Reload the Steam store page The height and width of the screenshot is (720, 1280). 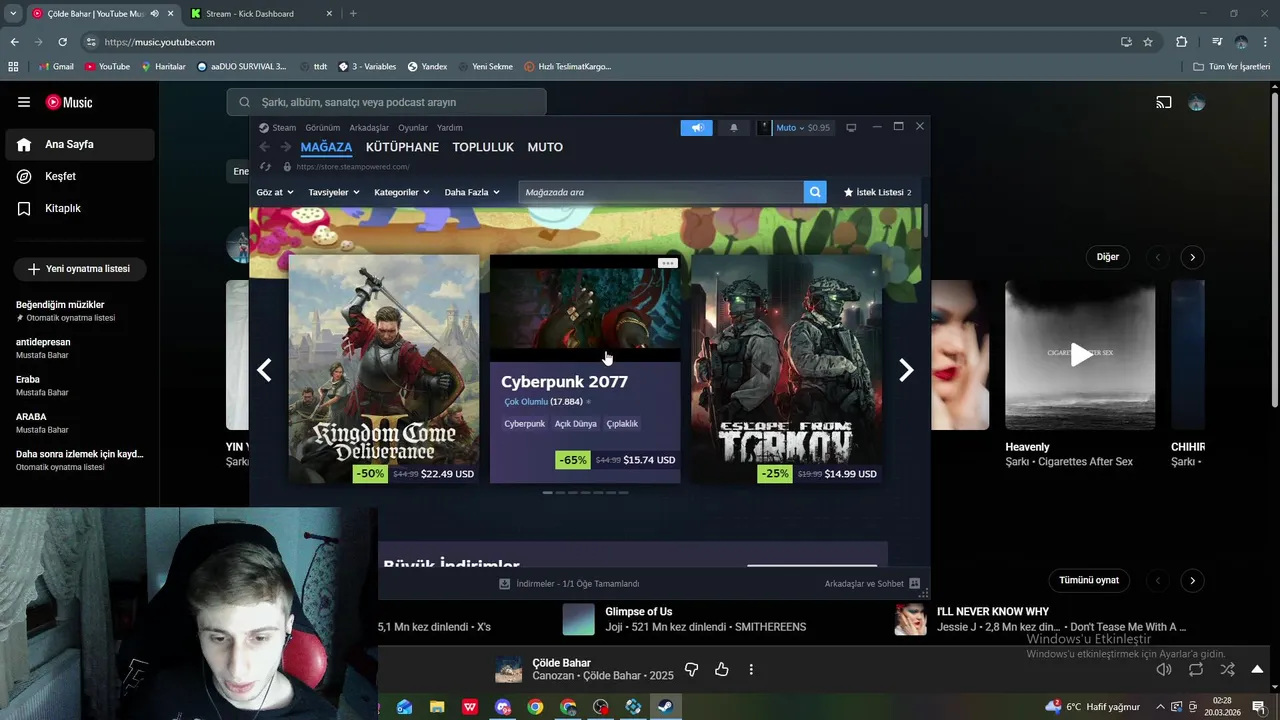coord(265,167)
